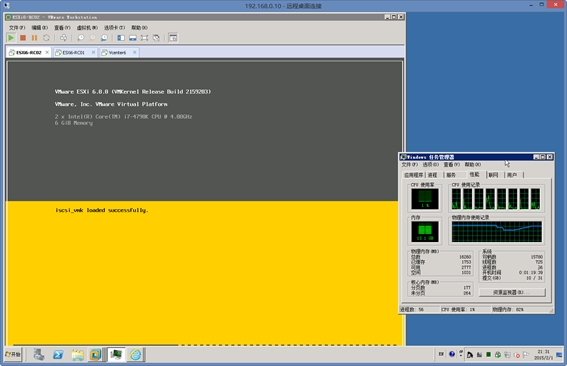The image size is (567, 366).
Task: Switch to Task Manager 用户 tab
Action: pos(512,175)
